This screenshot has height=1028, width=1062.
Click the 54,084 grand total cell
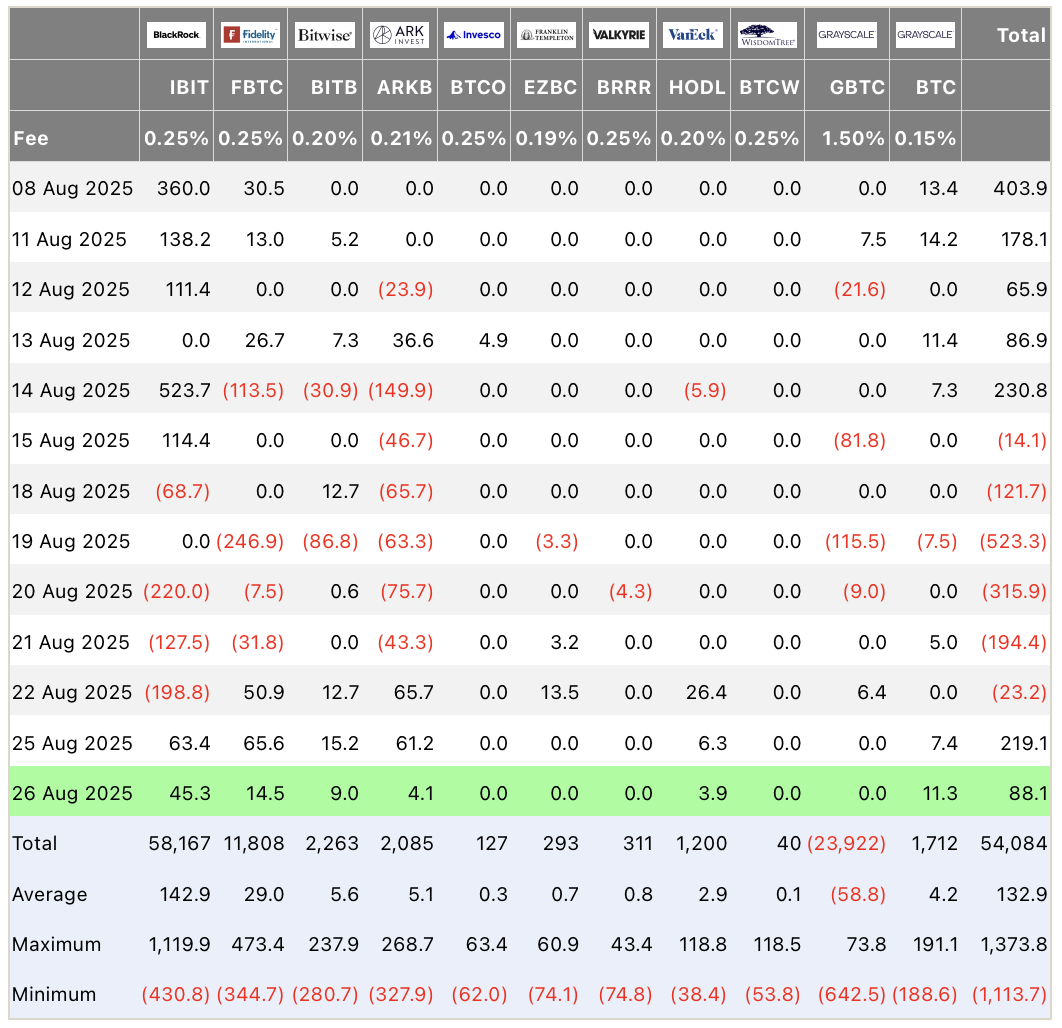(1014, 844)
